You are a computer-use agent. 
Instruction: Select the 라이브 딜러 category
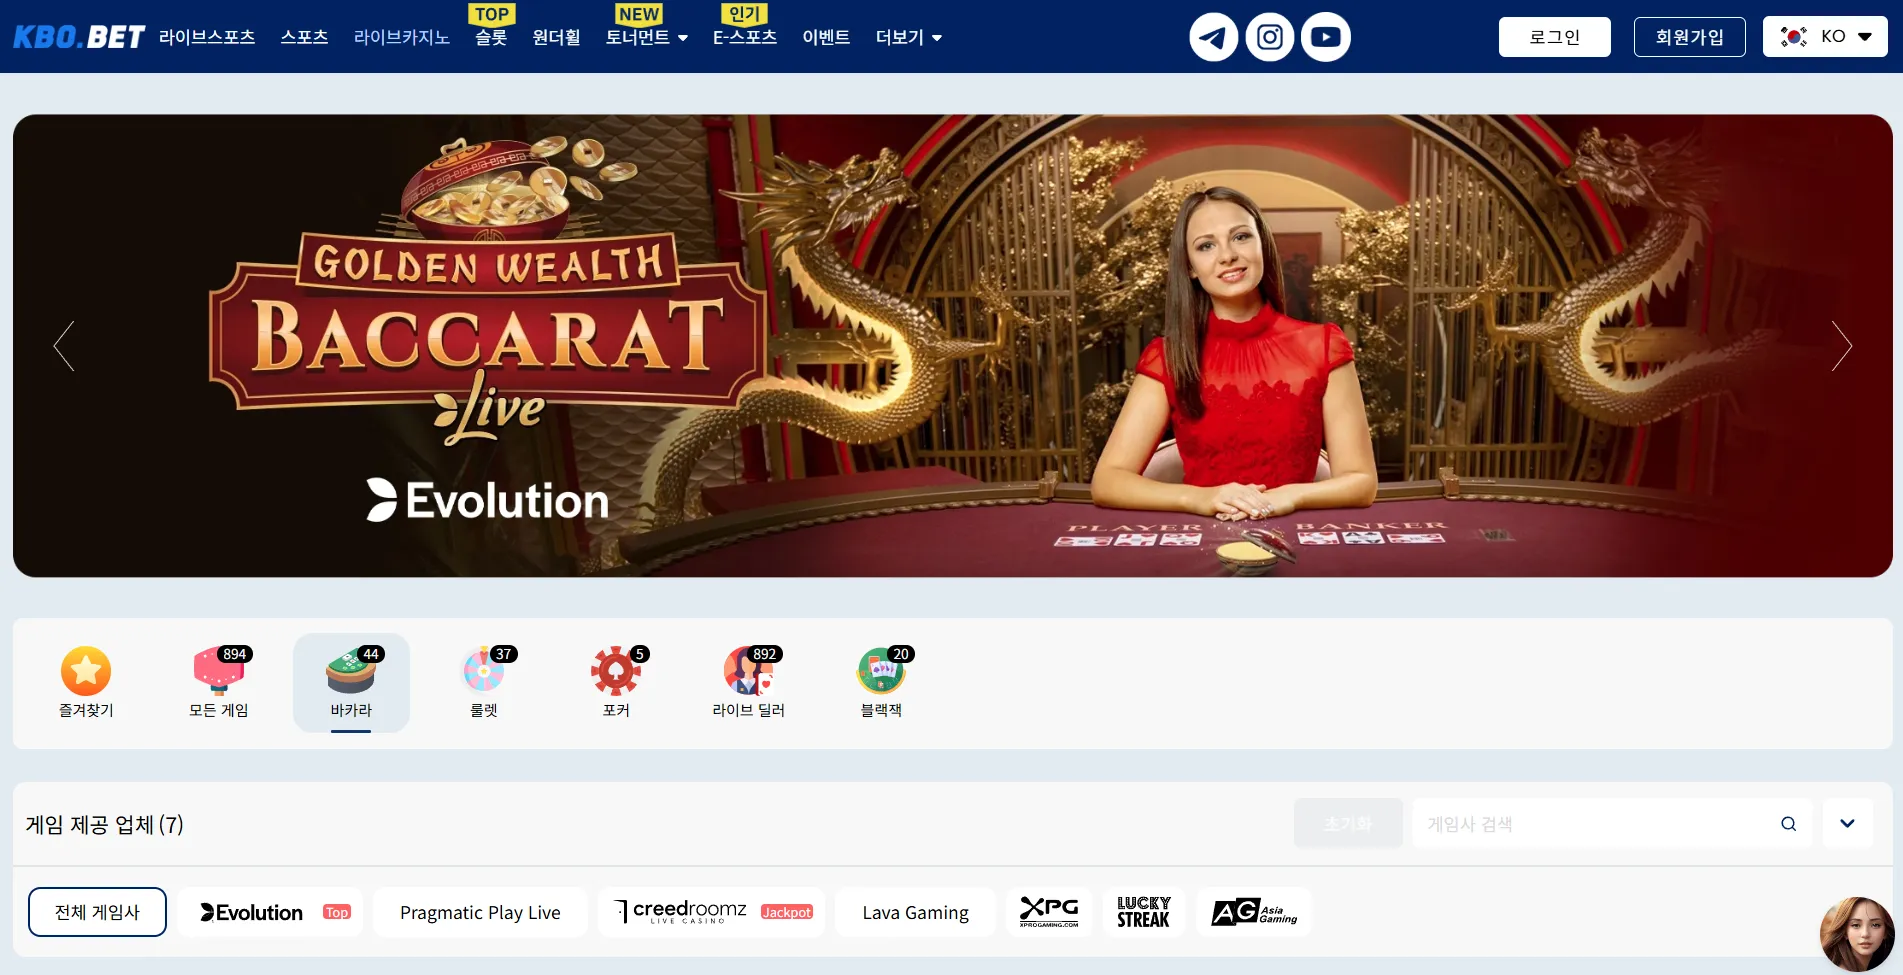(x=748, y=683)
